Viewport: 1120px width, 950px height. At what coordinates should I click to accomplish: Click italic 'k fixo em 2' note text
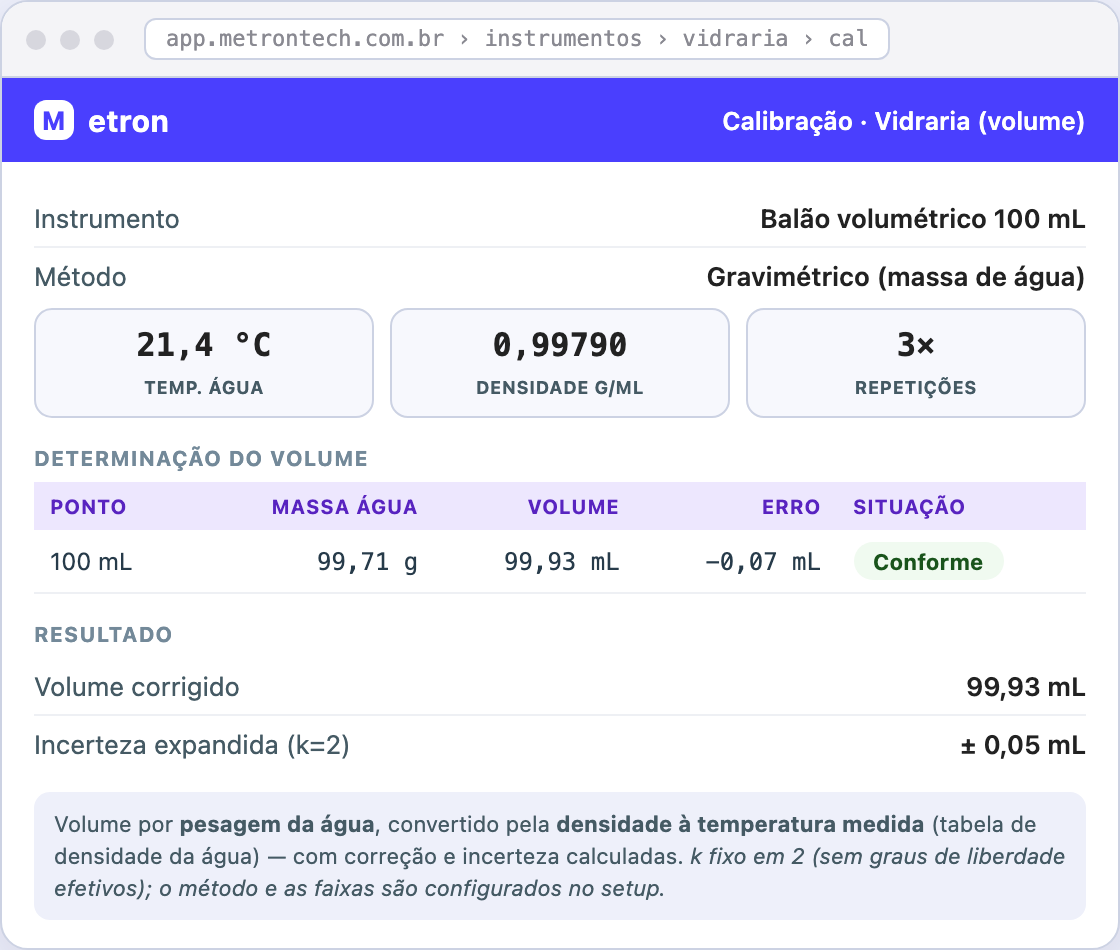[x=747, y=856]
